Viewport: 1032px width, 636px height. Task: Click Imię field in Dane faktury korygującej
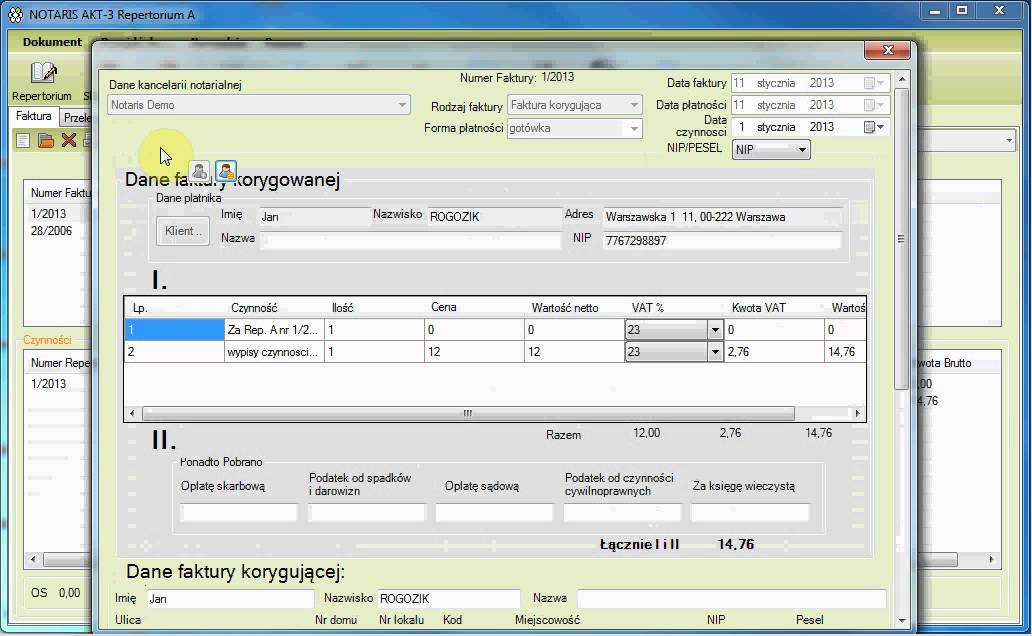(230, 598)
